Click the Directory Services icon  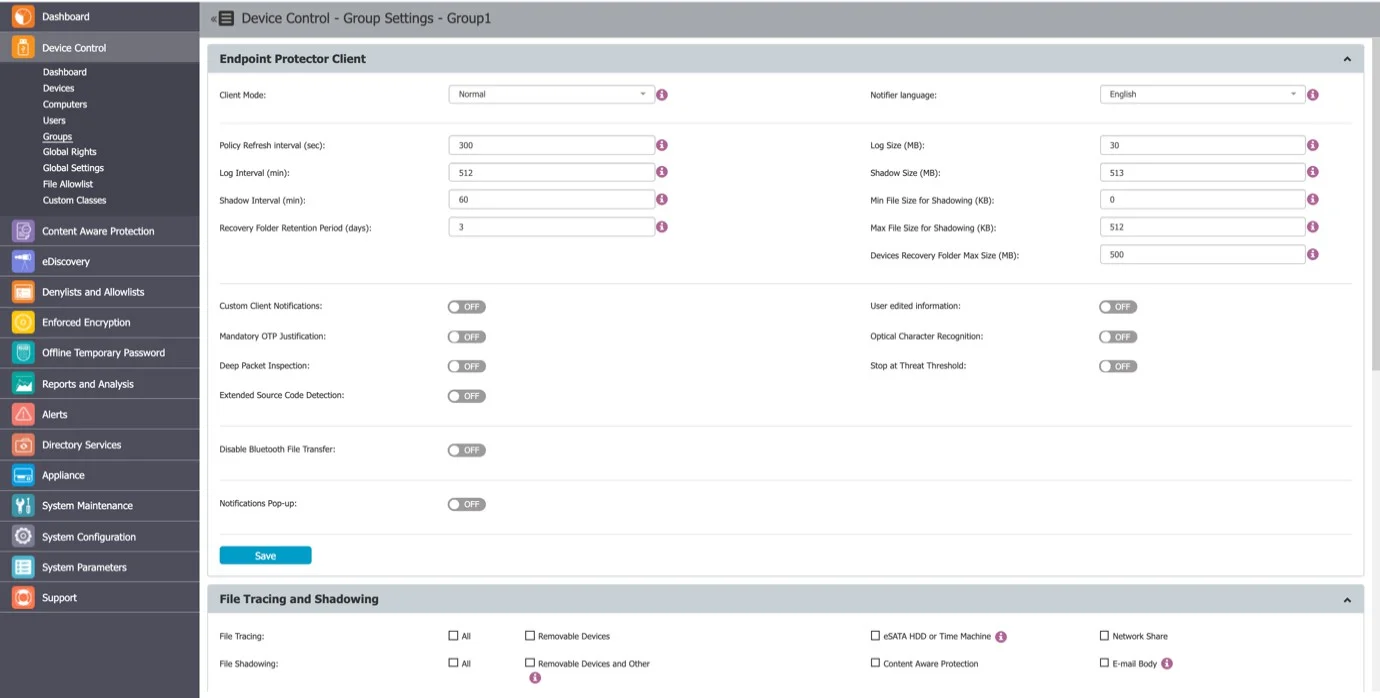(23, 445)
